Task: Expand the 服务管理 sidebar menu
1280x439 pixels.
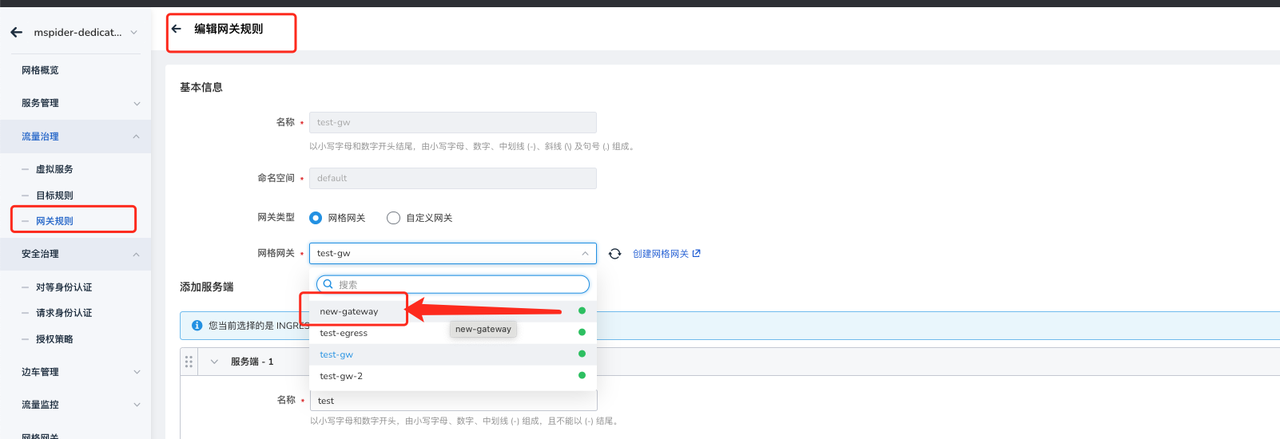Action: 136,103
